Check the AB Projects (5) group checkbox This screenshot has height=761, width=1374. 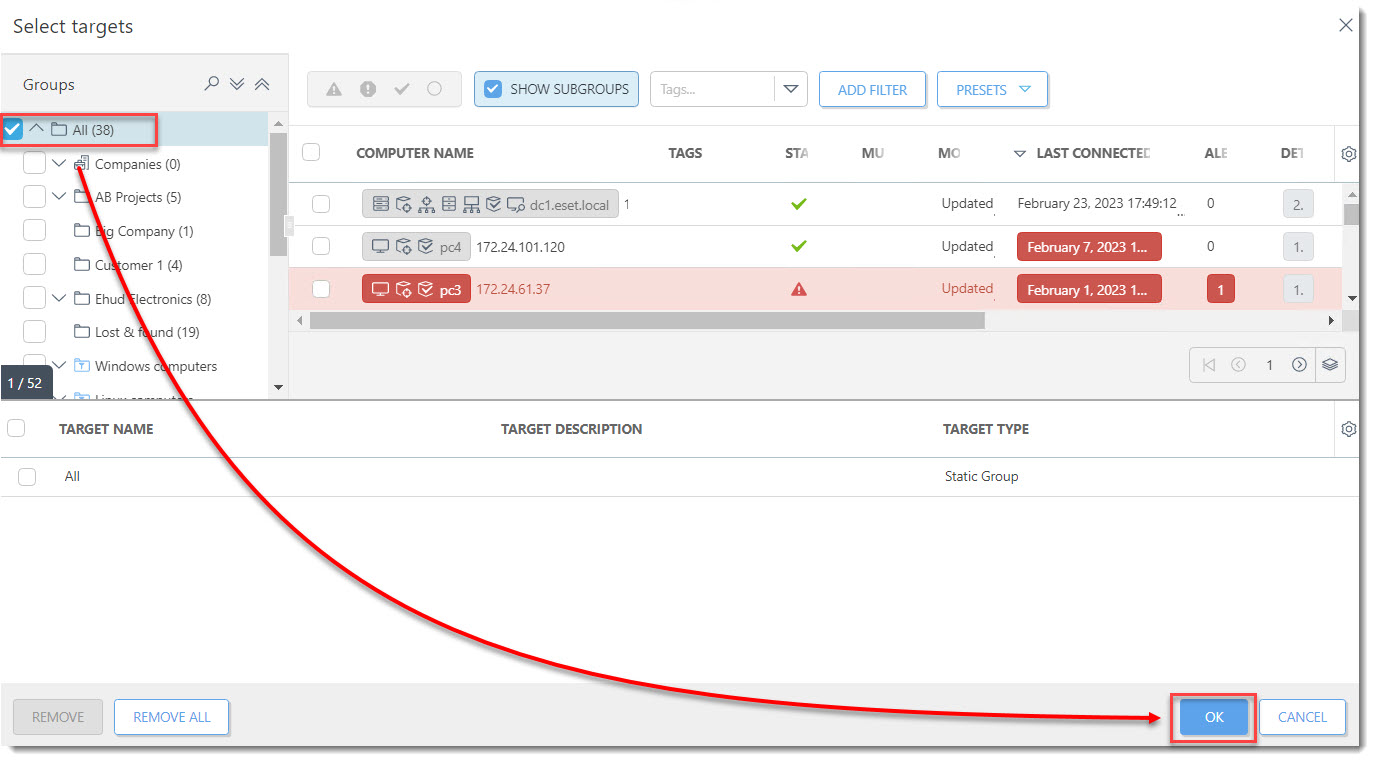coord(34,197)
